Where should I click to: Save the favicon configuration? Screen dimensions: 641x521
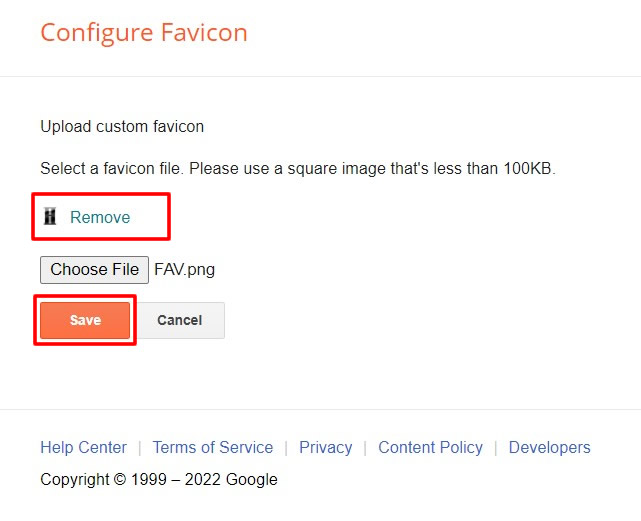85,320
